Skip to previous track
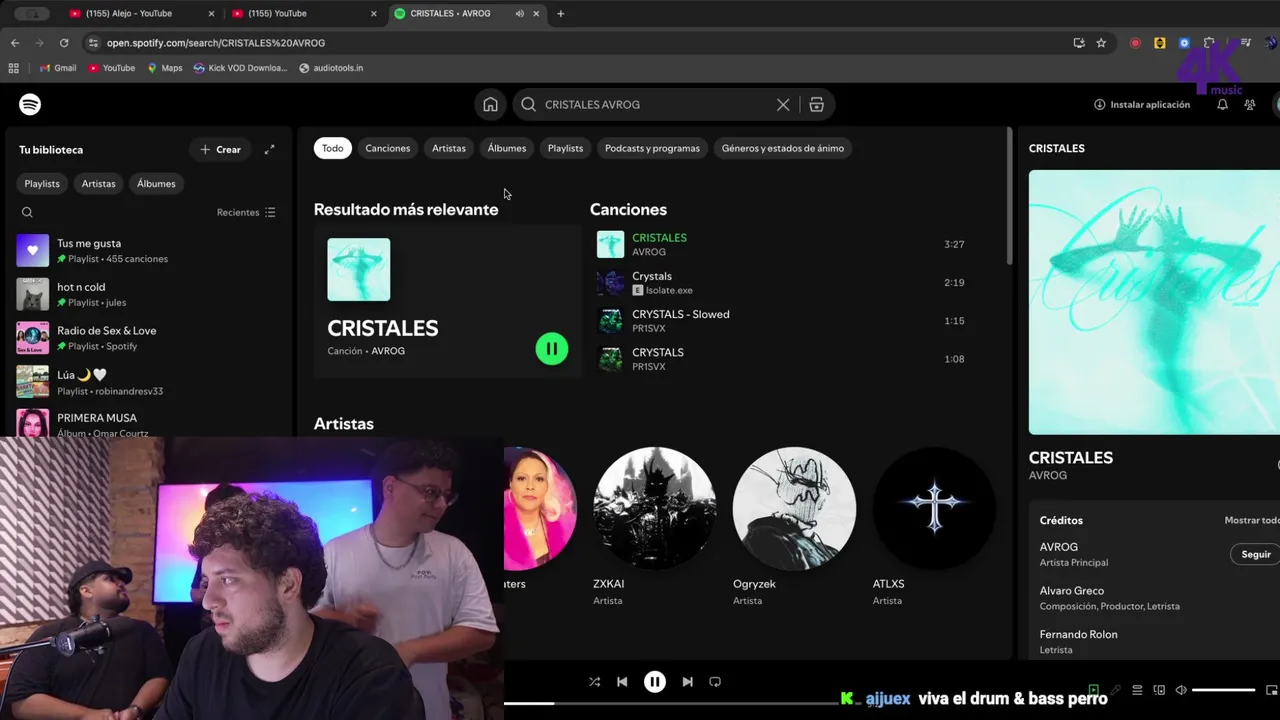The height and width of the screenshot is (720, 1280). (x=622, y=682)
